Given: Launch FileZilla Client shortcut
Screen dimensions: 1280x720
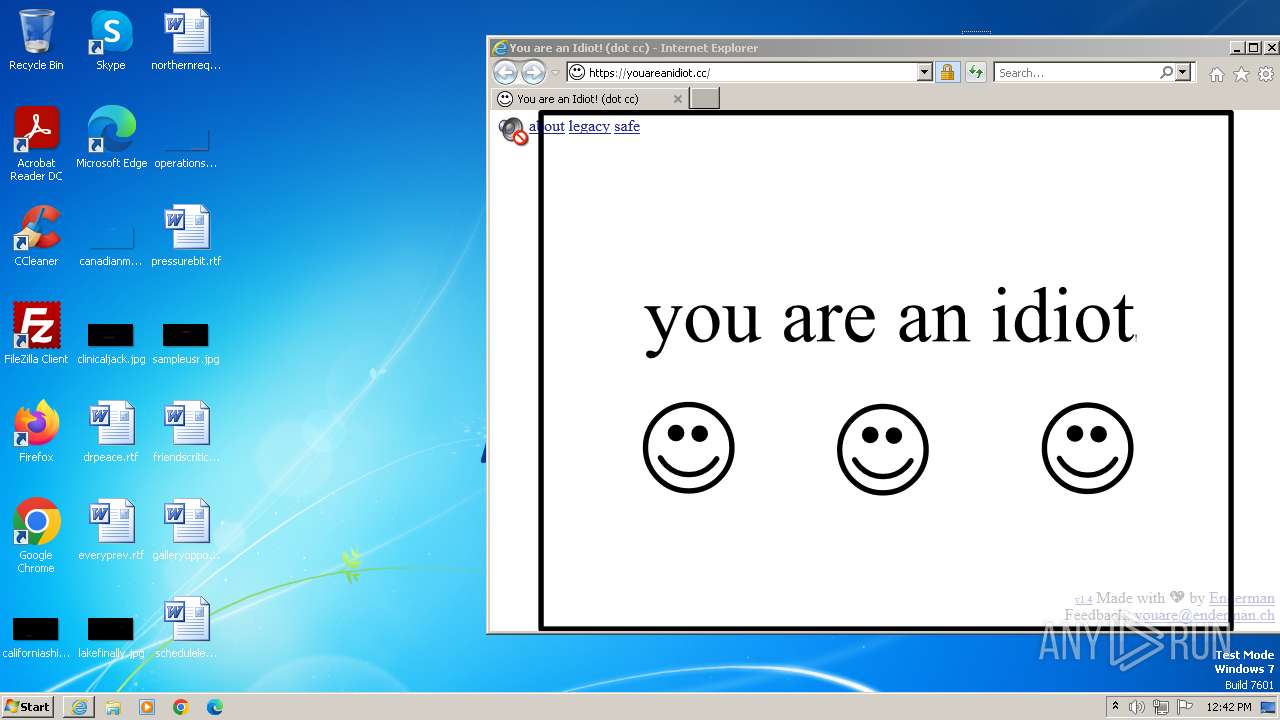Looking at the screenshot, I should 36,334.
